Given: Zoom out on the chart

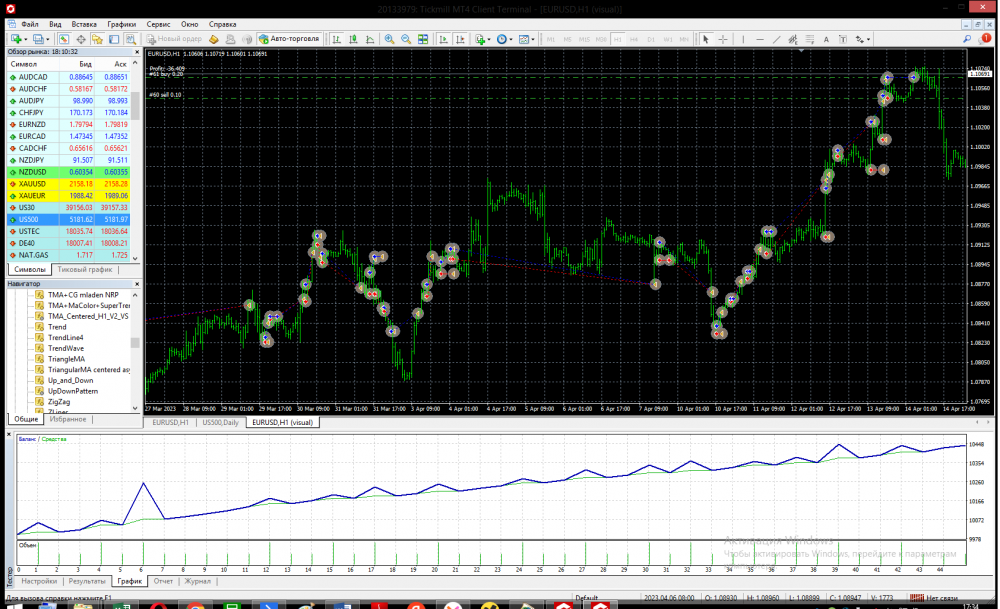Looking at the screenshot, I should tap(406, 39).
